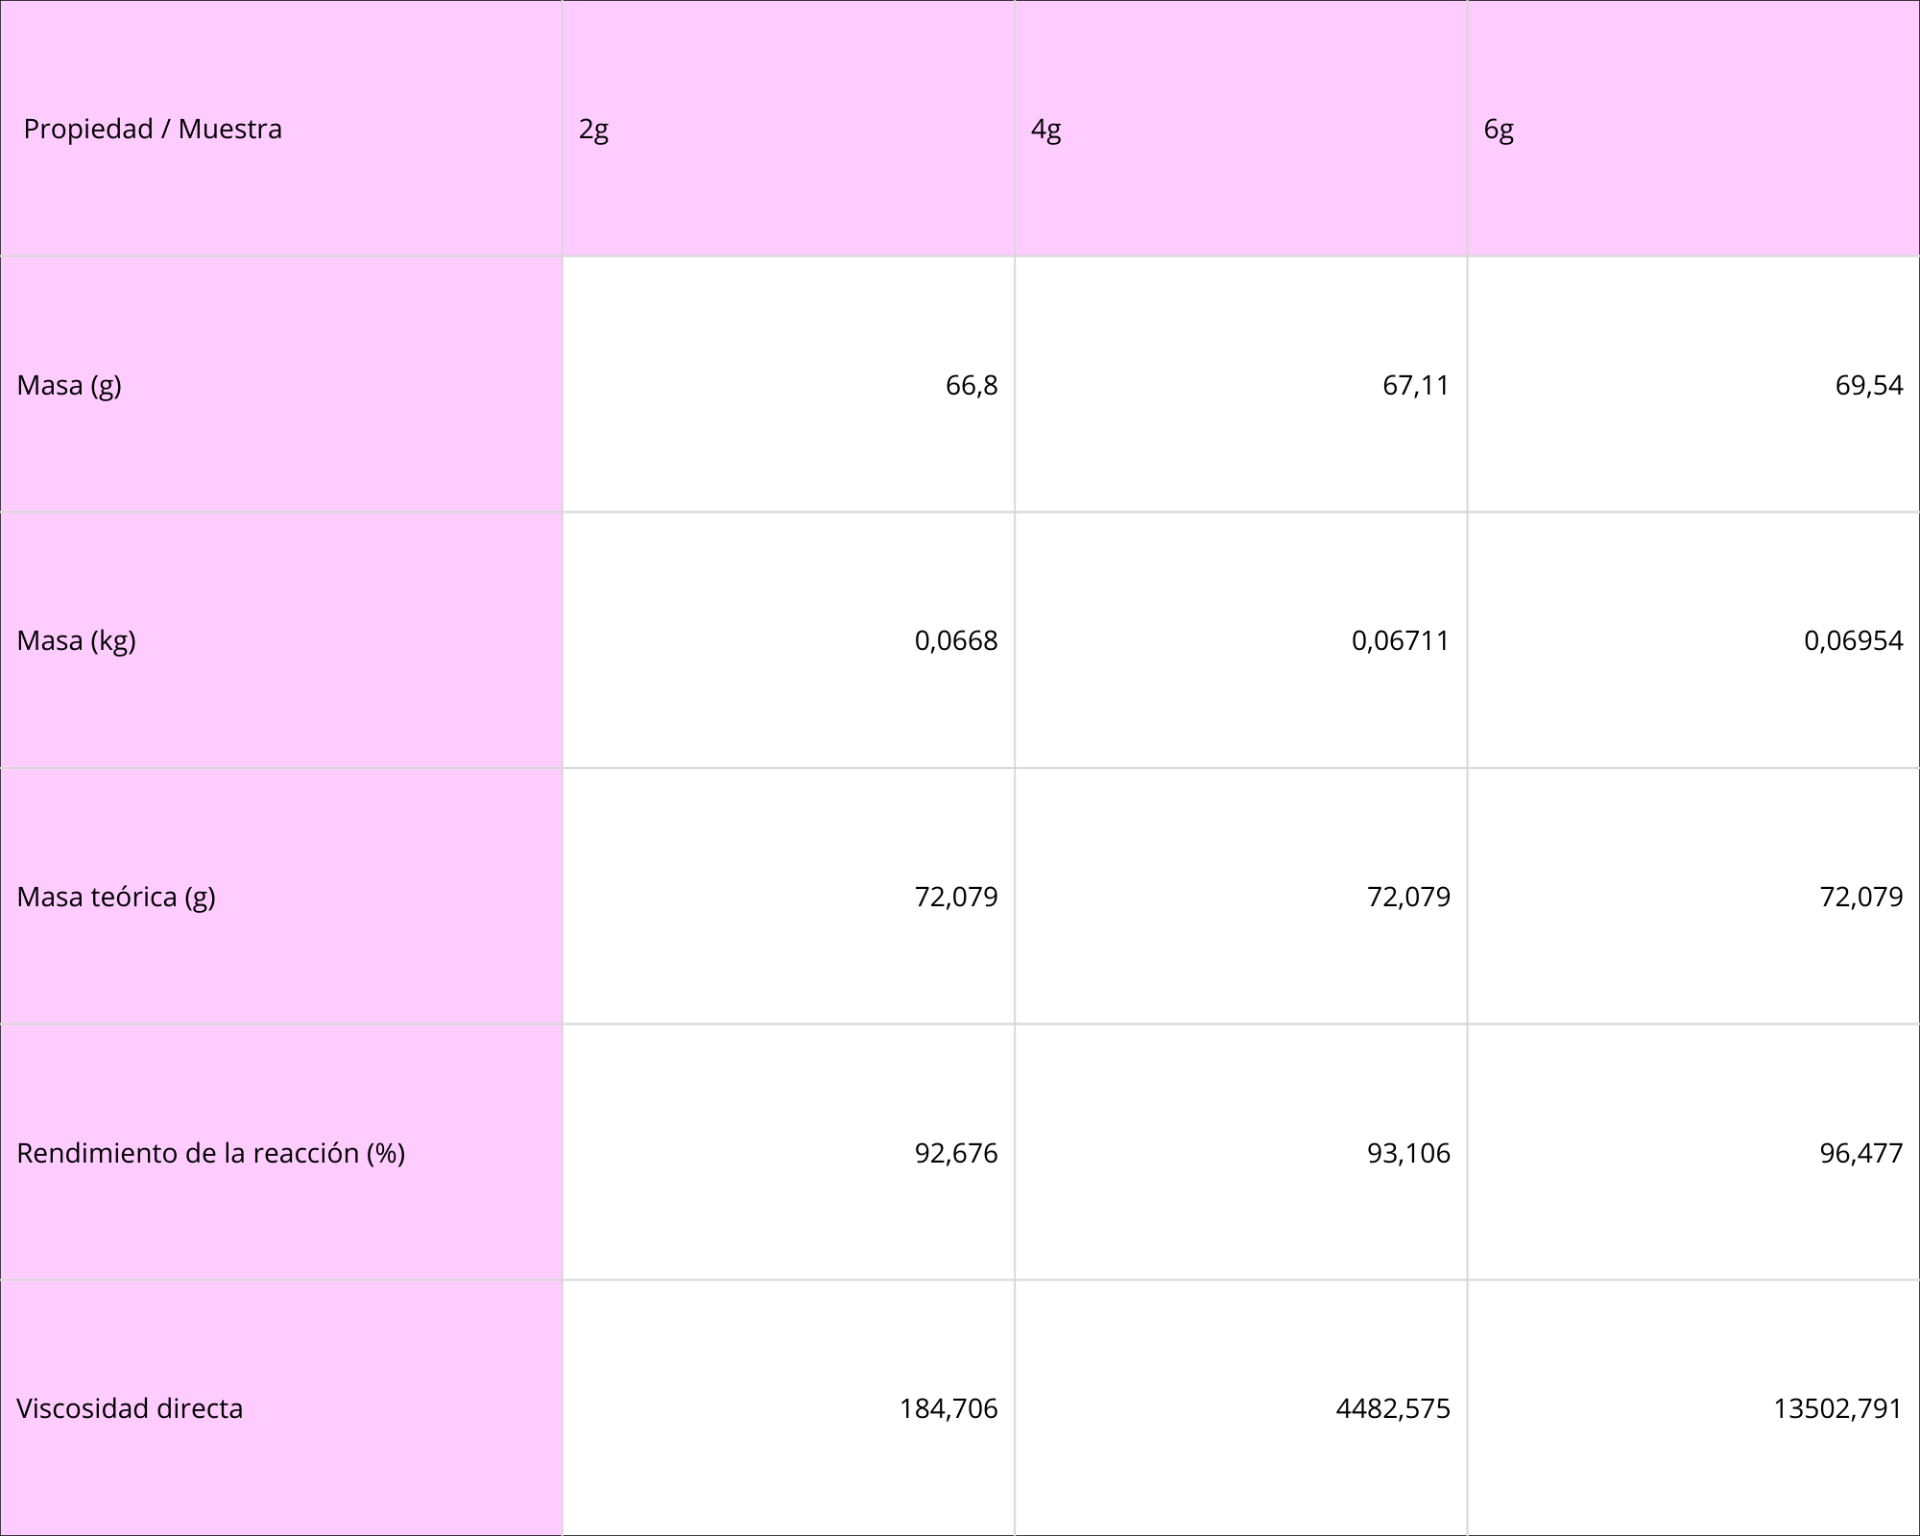This screenshot has height=1536, width=1920.
Task: Click the cell containing 0,0668
Action: click(x=788, y=641)
